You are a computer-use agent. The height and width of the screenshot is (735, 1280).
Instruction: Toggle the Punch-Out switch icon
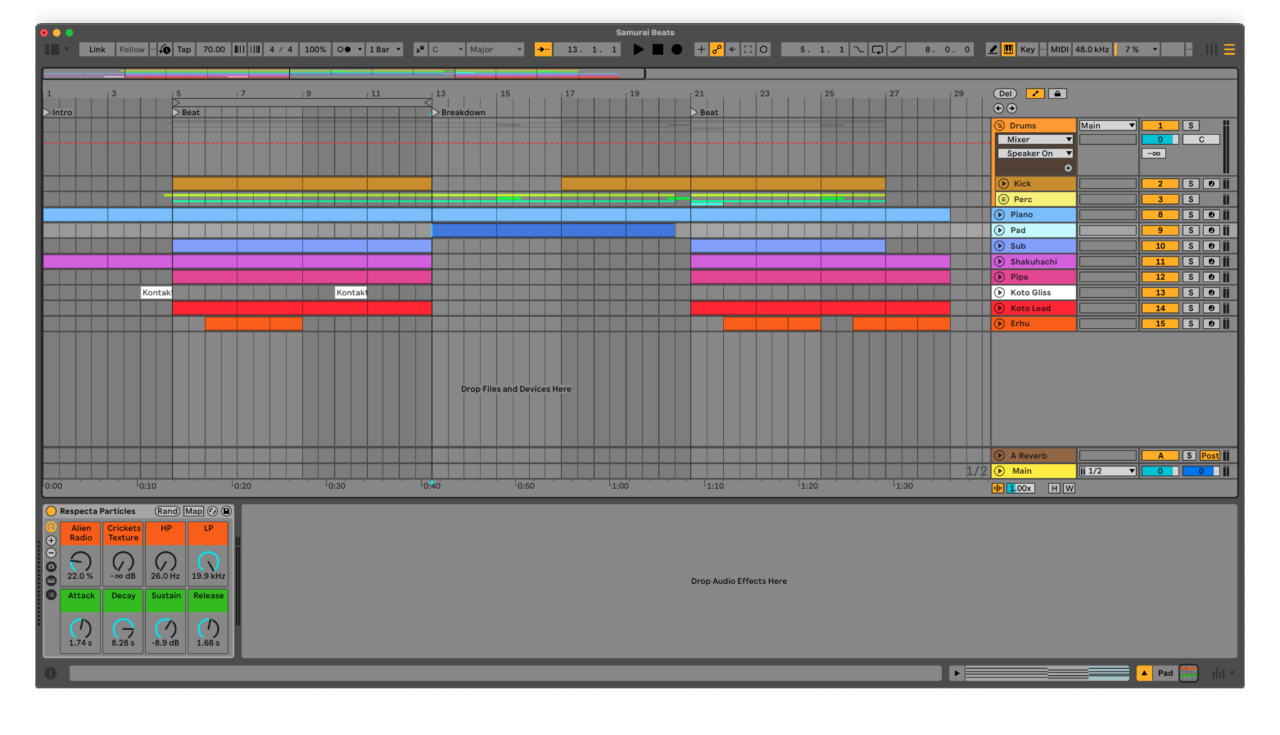pyautogui.click(x=896, y=49)
